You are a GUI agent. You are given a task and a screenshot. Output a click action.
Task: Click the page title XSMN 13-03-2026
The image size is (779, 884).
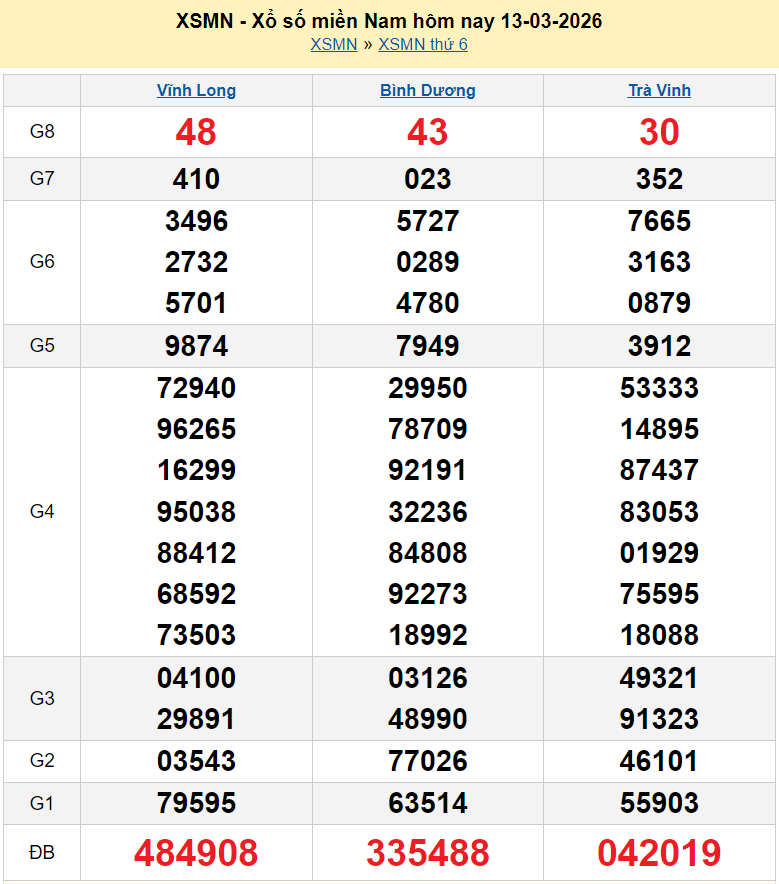pyautogui.click(x=389, y=21)
